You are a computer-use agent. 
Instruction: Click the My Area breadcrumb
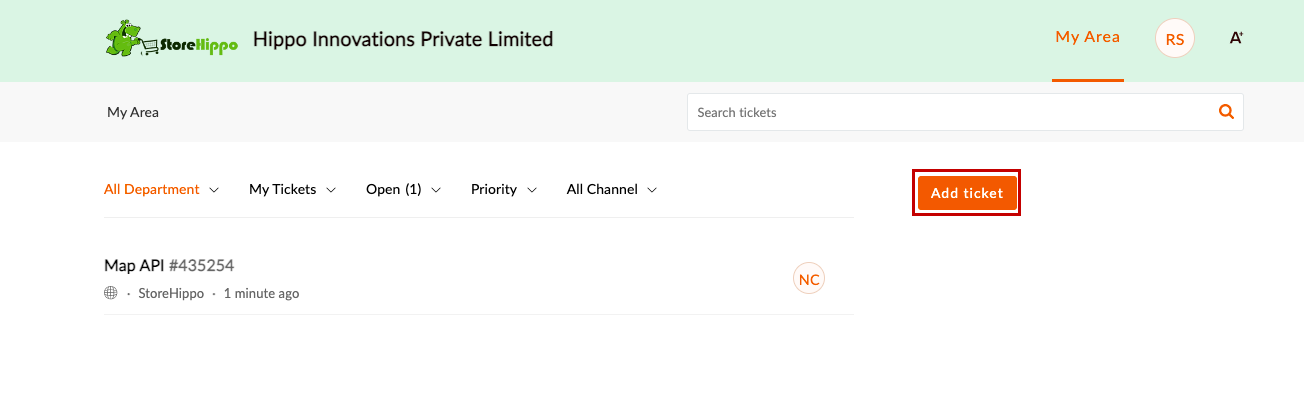(133, 112)
